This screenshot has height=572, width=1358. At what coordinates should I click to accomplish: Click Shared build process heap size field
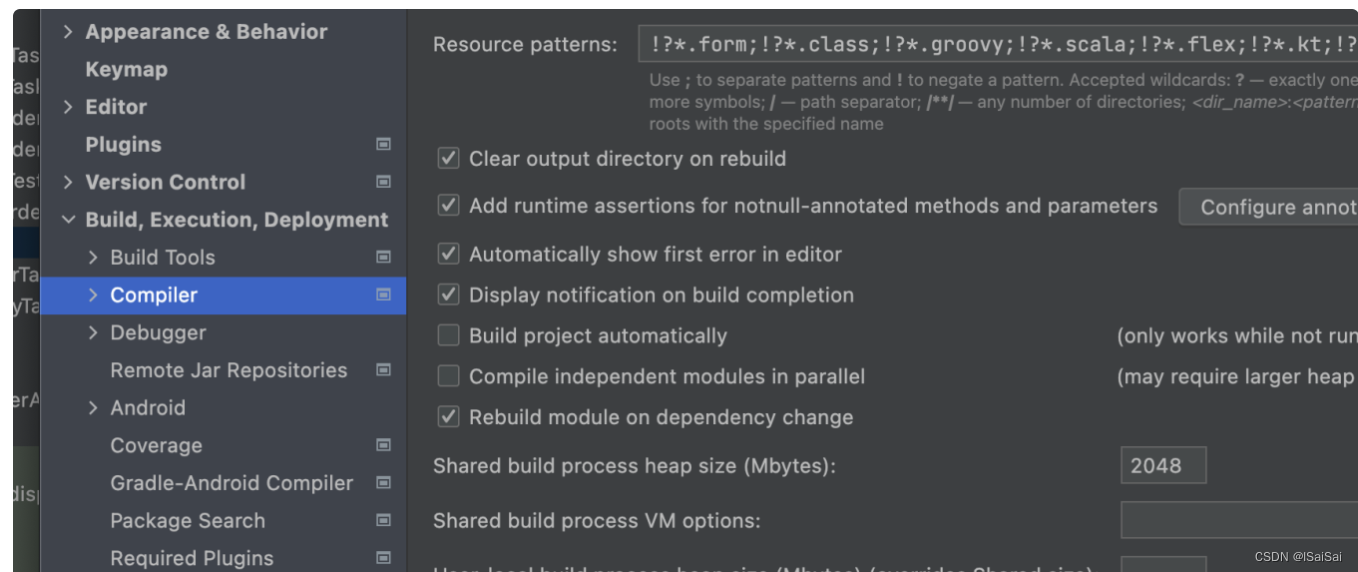(x=1163, y=465)
